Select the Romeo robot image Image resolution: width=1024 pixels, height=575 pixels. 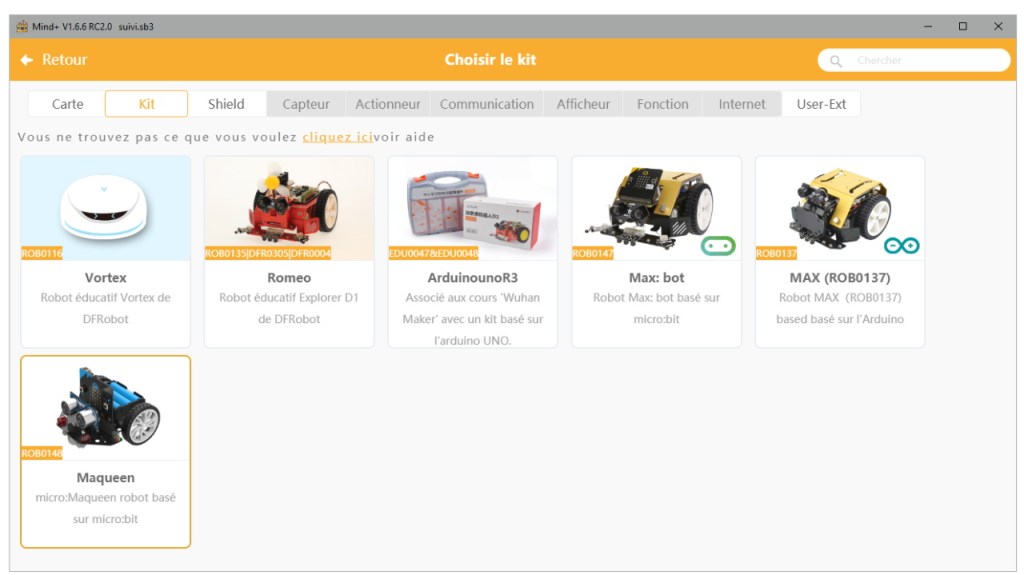point(289,208)
